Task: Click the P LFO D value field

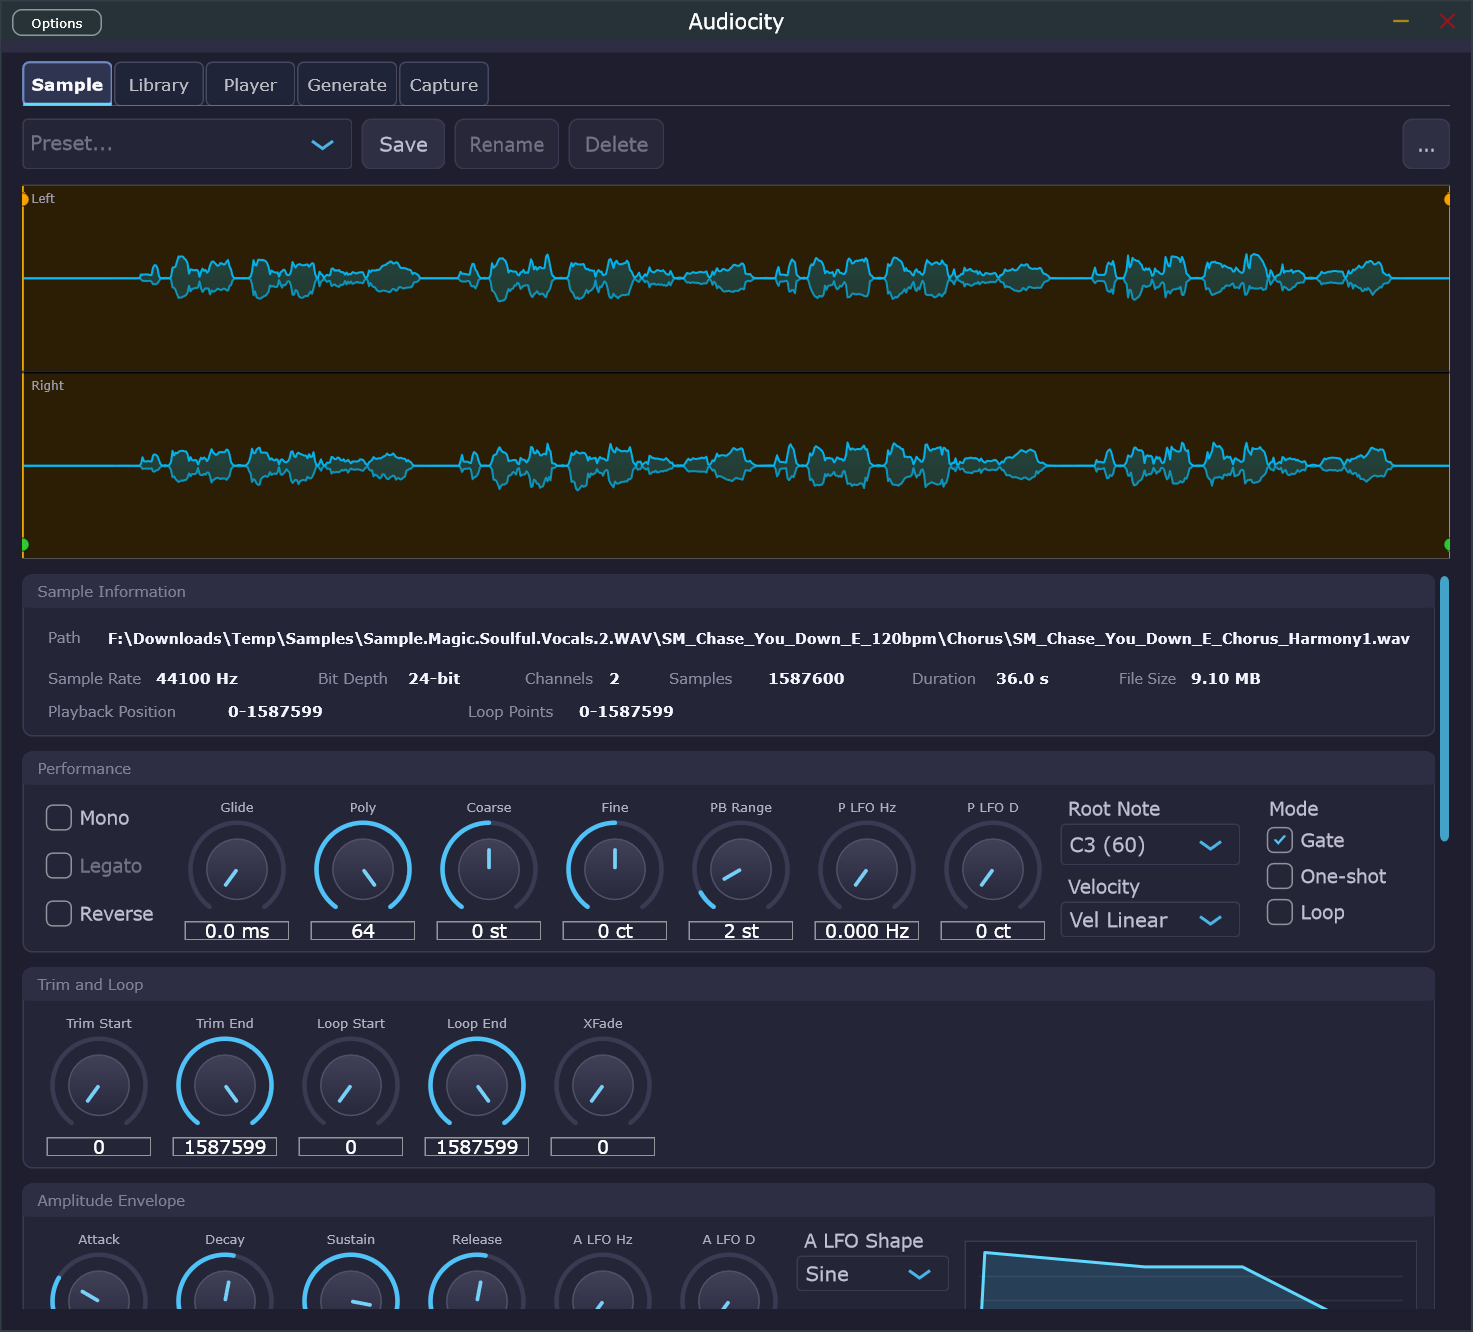Action: (x=993, y=931)
